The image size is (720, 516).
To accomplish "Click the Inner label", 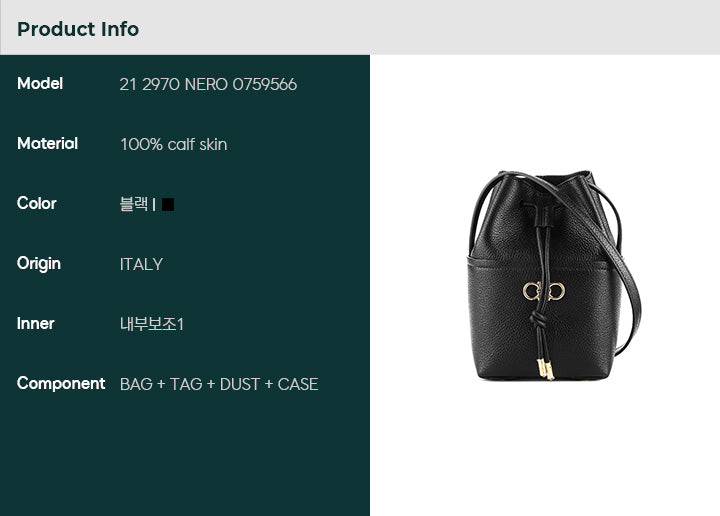I will pyautogui.click(x=35, y=324).
